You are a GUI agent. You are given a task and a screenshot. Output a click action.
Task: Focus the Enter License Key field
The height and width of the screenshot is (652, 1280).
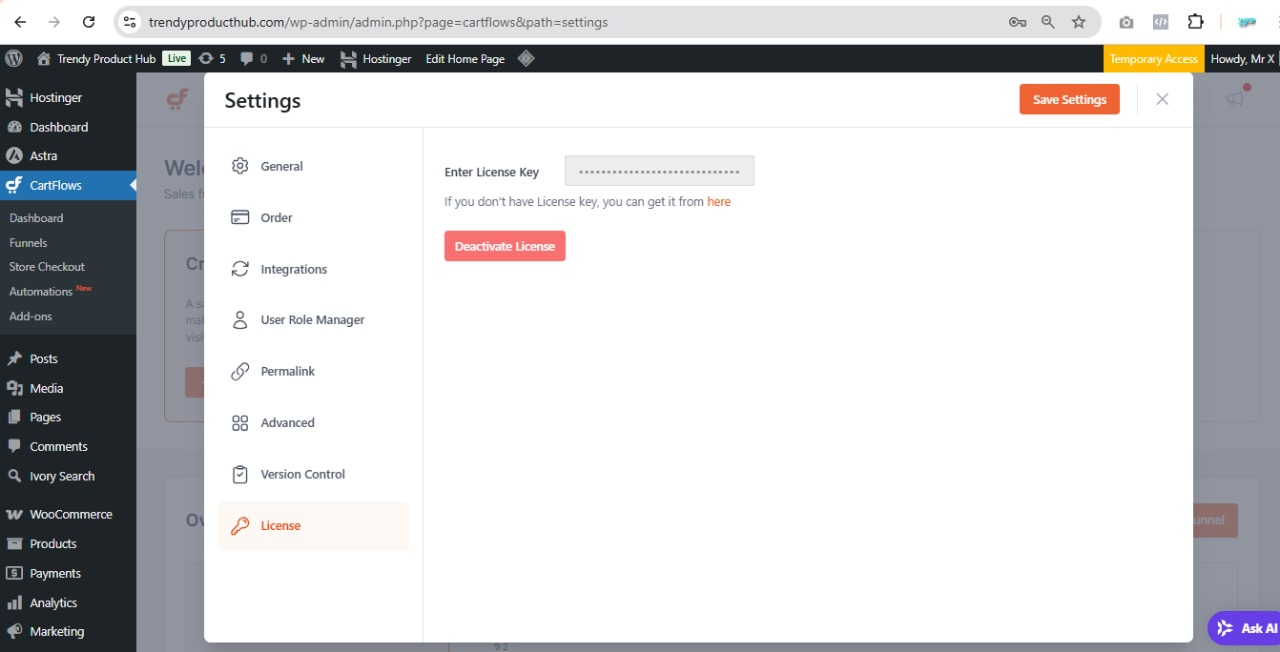pos(659,171)
